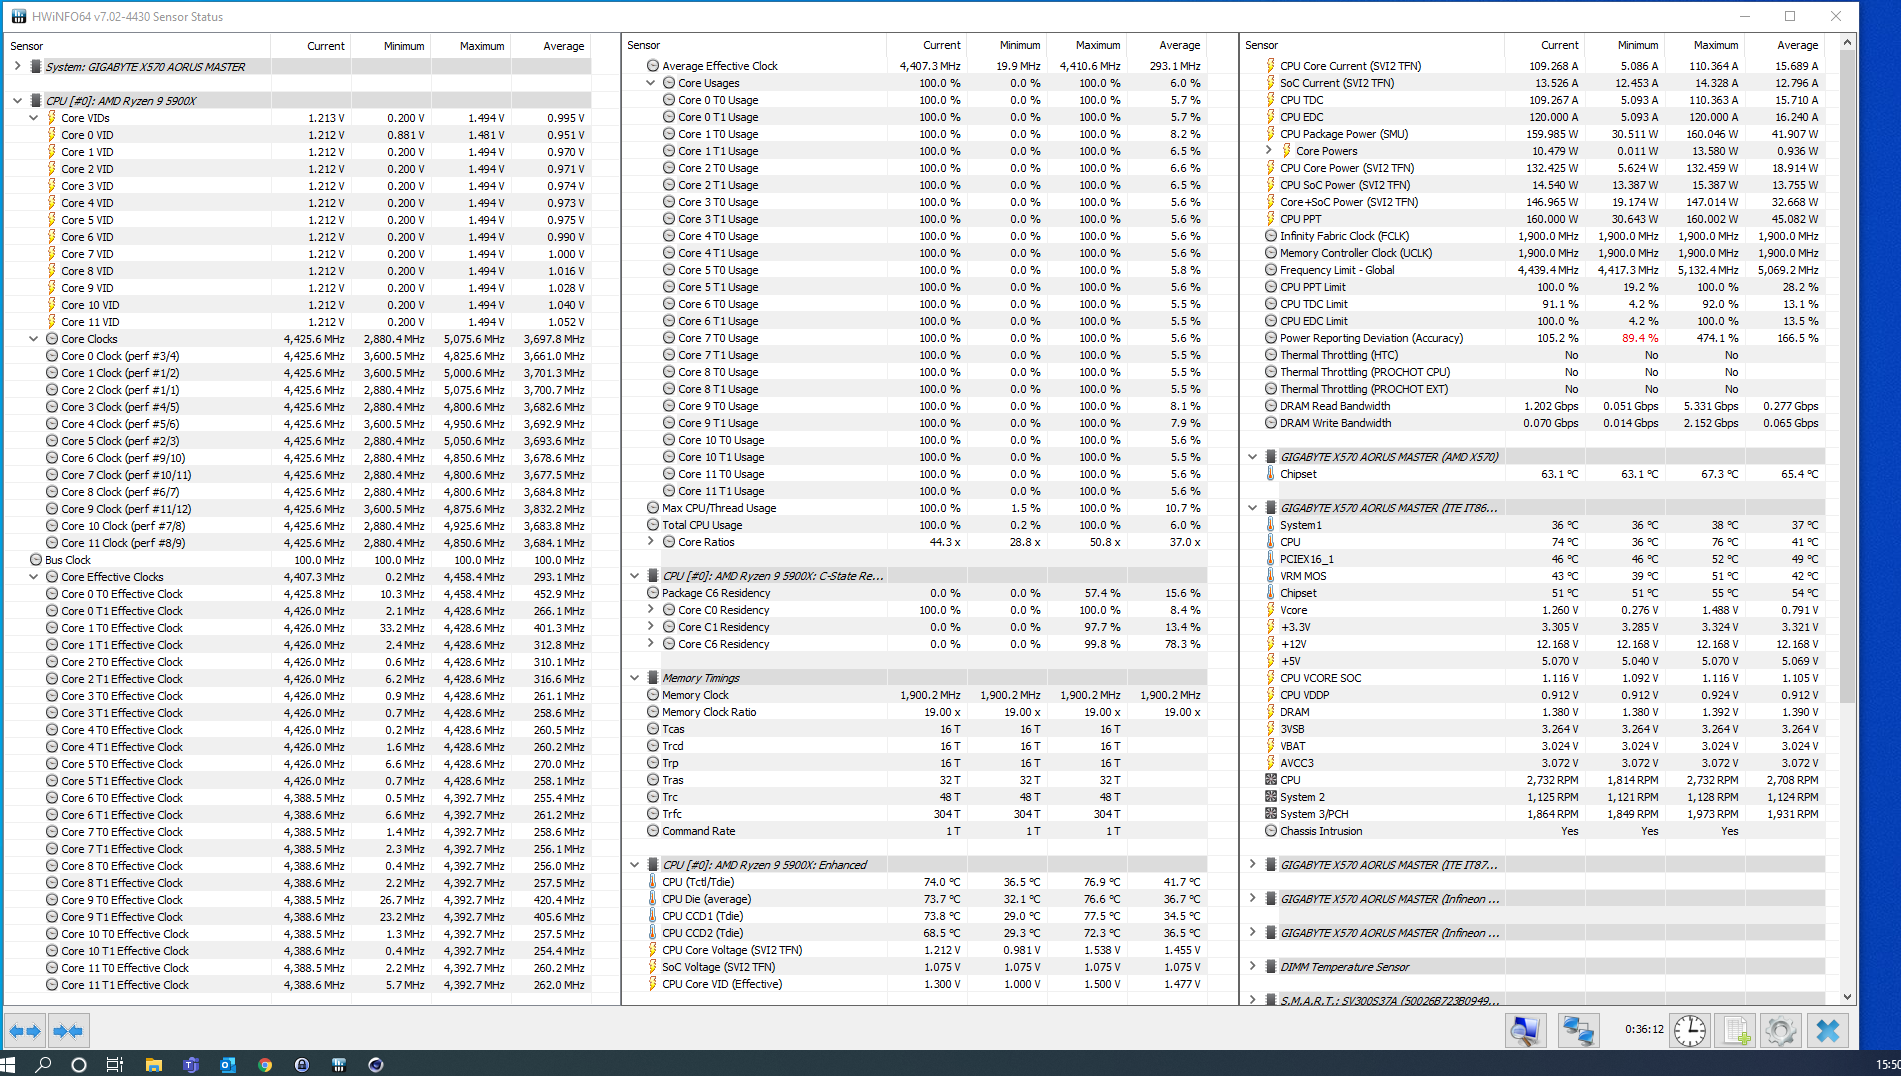1901x1076 pixels.
Task: Start logging with the sheet plus icon
Action: tap(1736, 1031)
